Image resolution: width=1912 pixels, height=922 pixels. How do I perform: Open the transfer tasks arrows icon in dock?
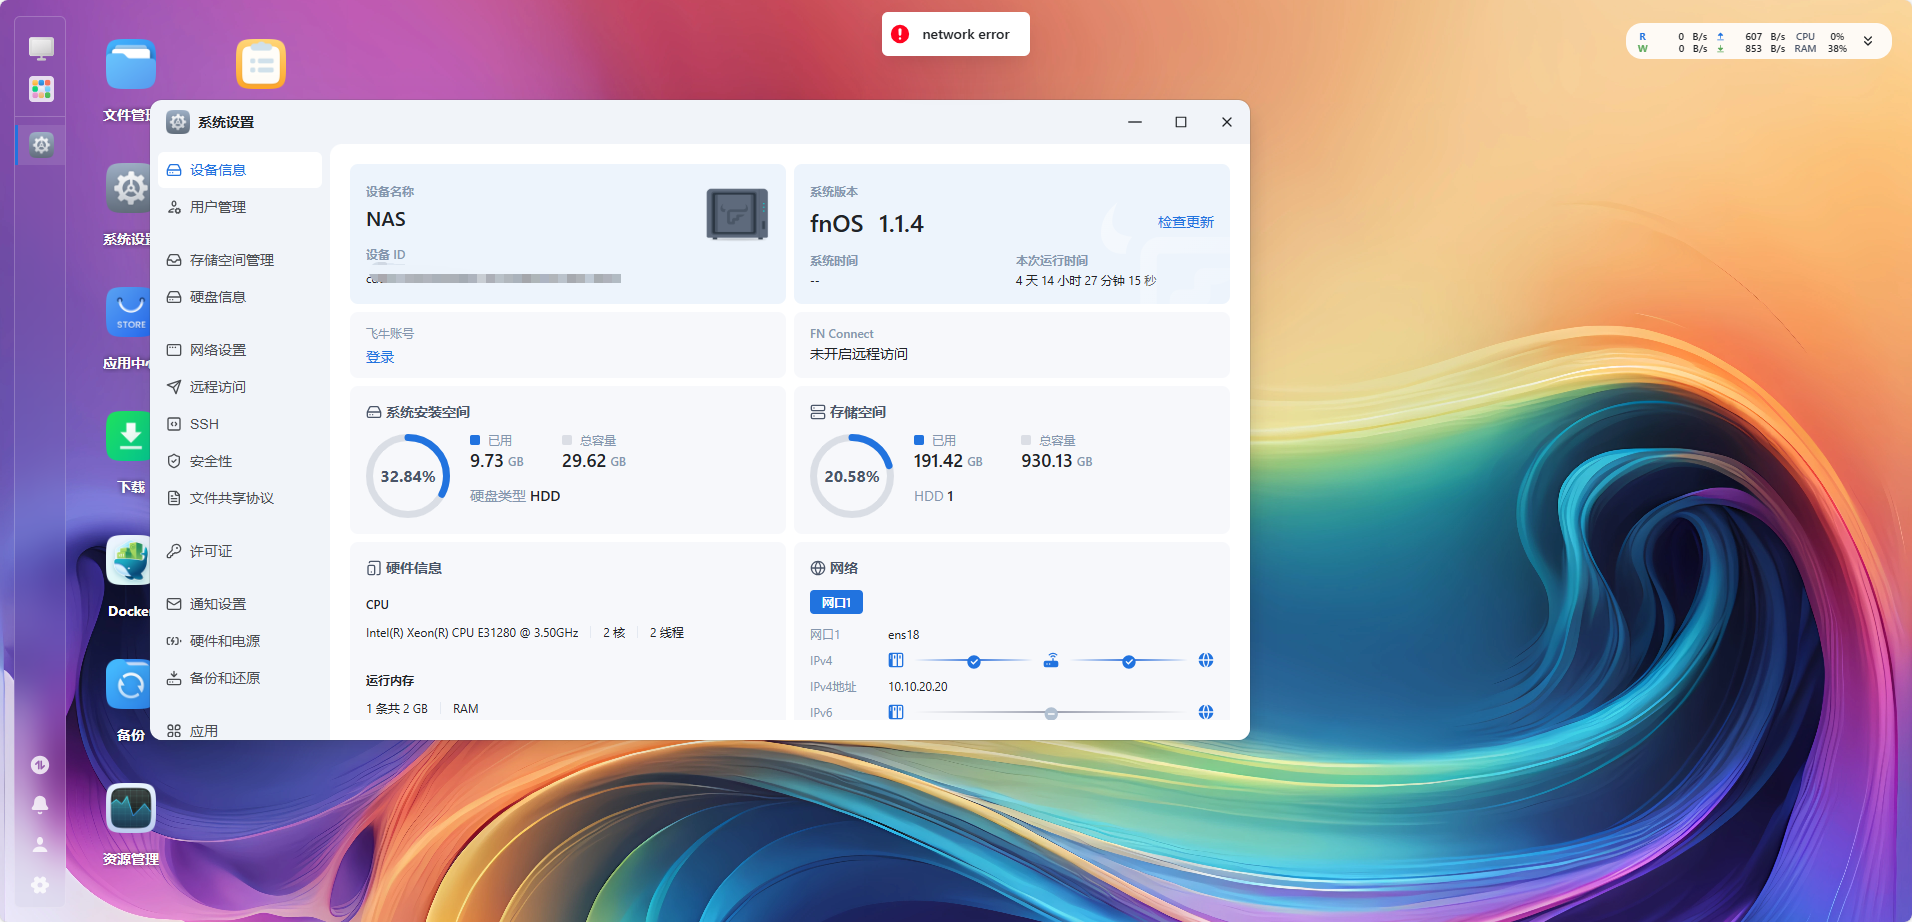pyautogui.click(x=40, y=765)
